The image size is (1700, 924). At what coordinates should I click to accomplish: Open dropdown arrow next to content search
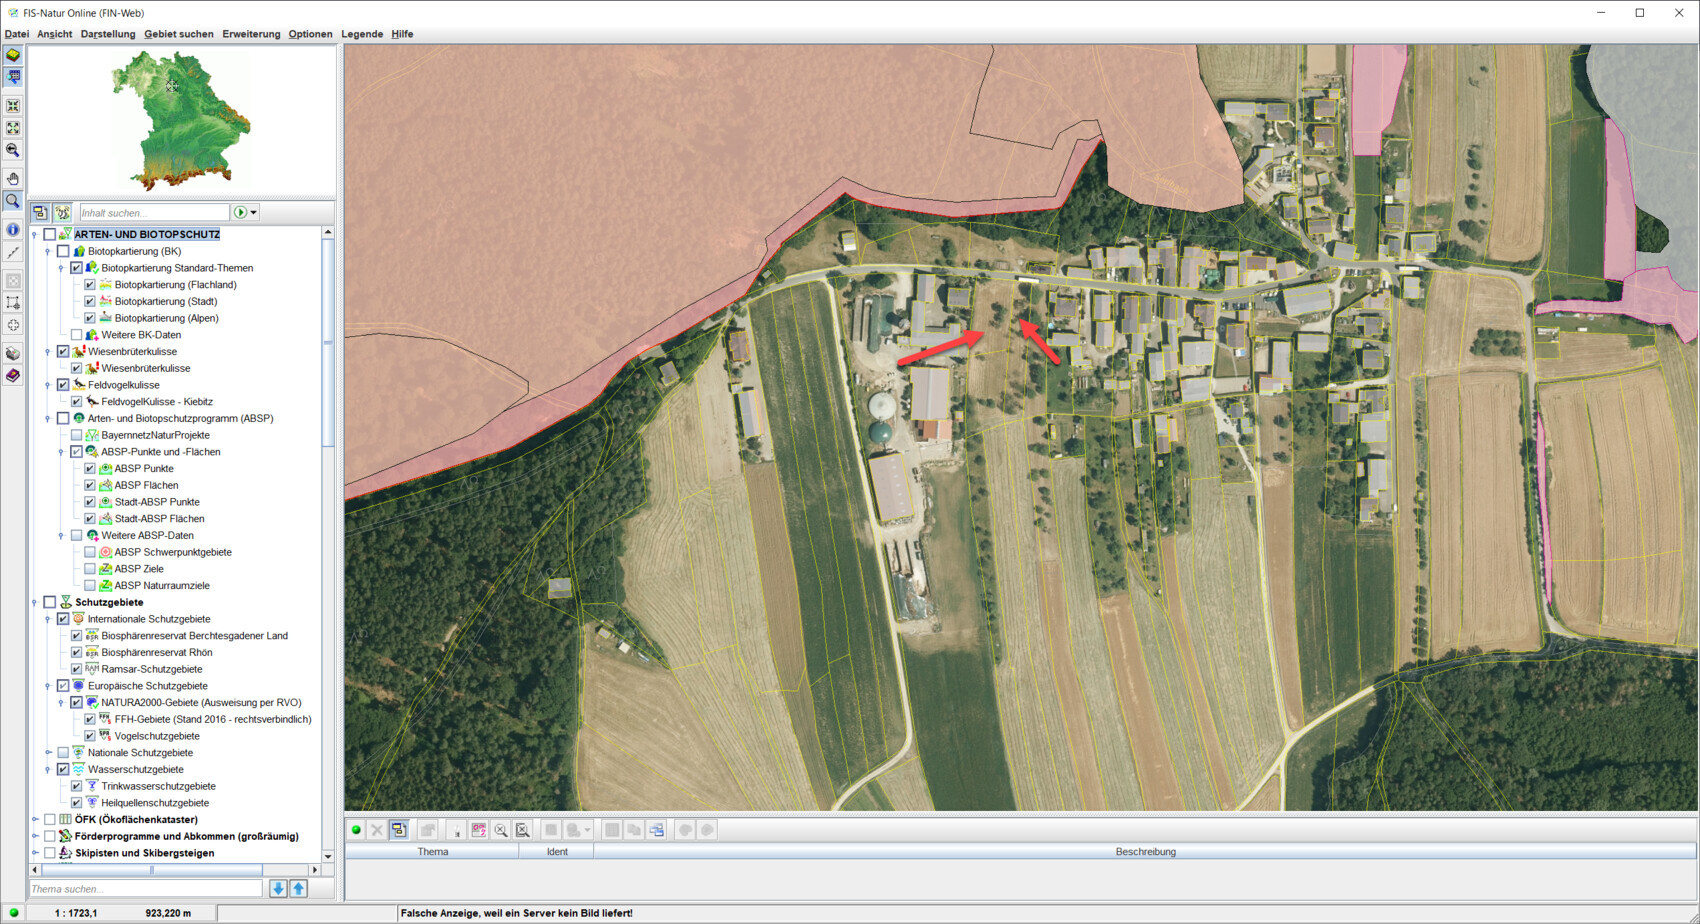tap(254, 213)
